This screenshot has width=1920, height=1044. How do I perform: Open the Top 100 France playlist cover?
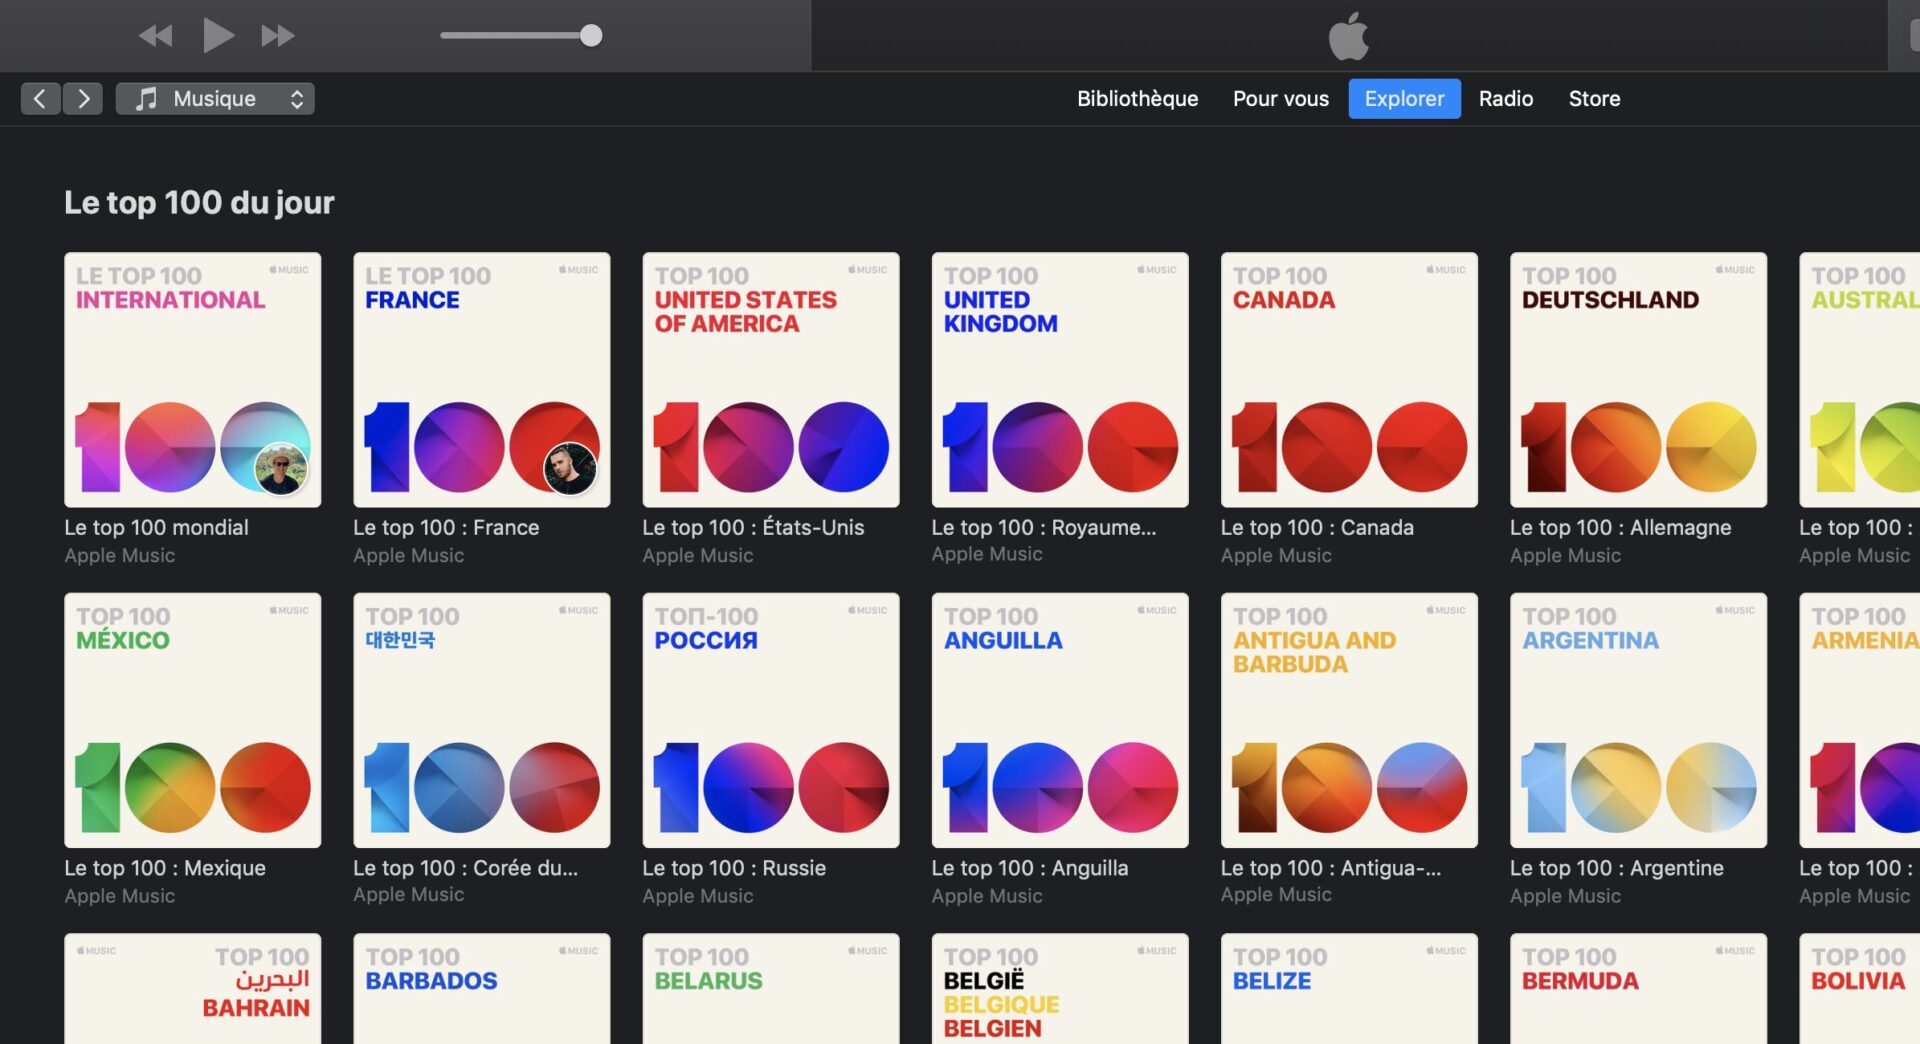[482, 380]
